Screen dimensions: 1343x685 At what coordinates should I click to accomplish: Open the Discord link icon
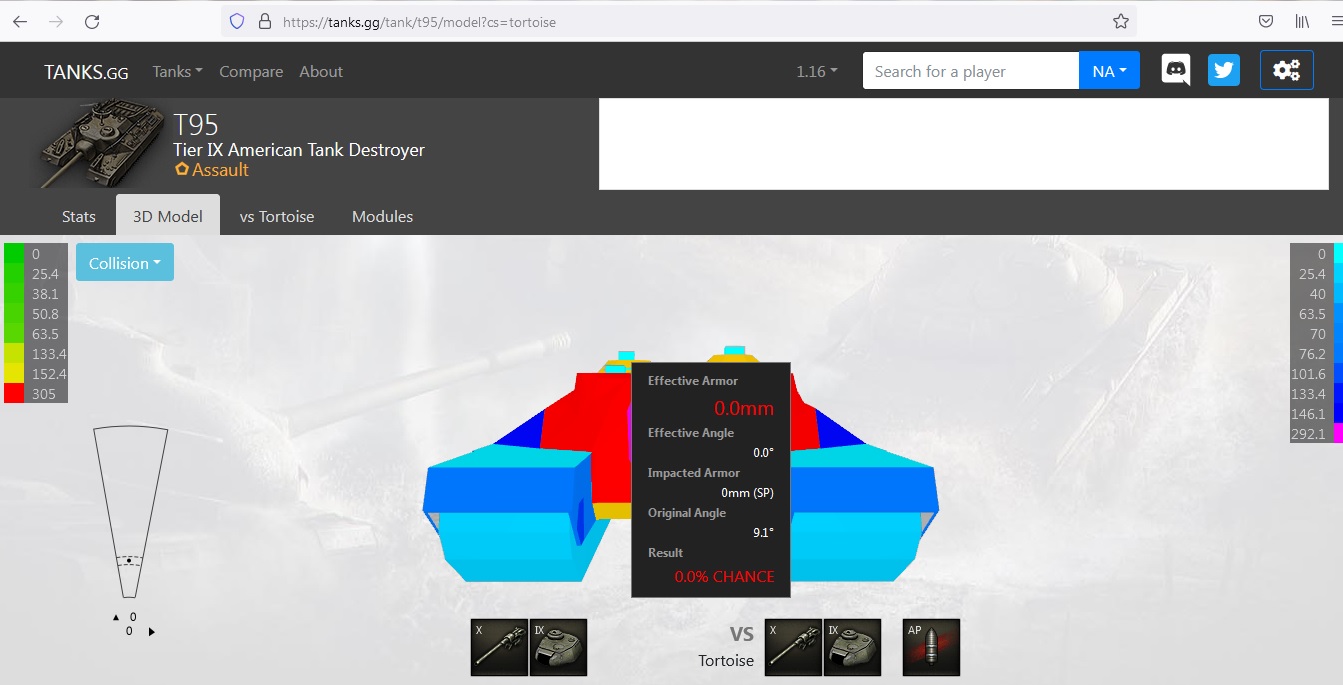1175,70
